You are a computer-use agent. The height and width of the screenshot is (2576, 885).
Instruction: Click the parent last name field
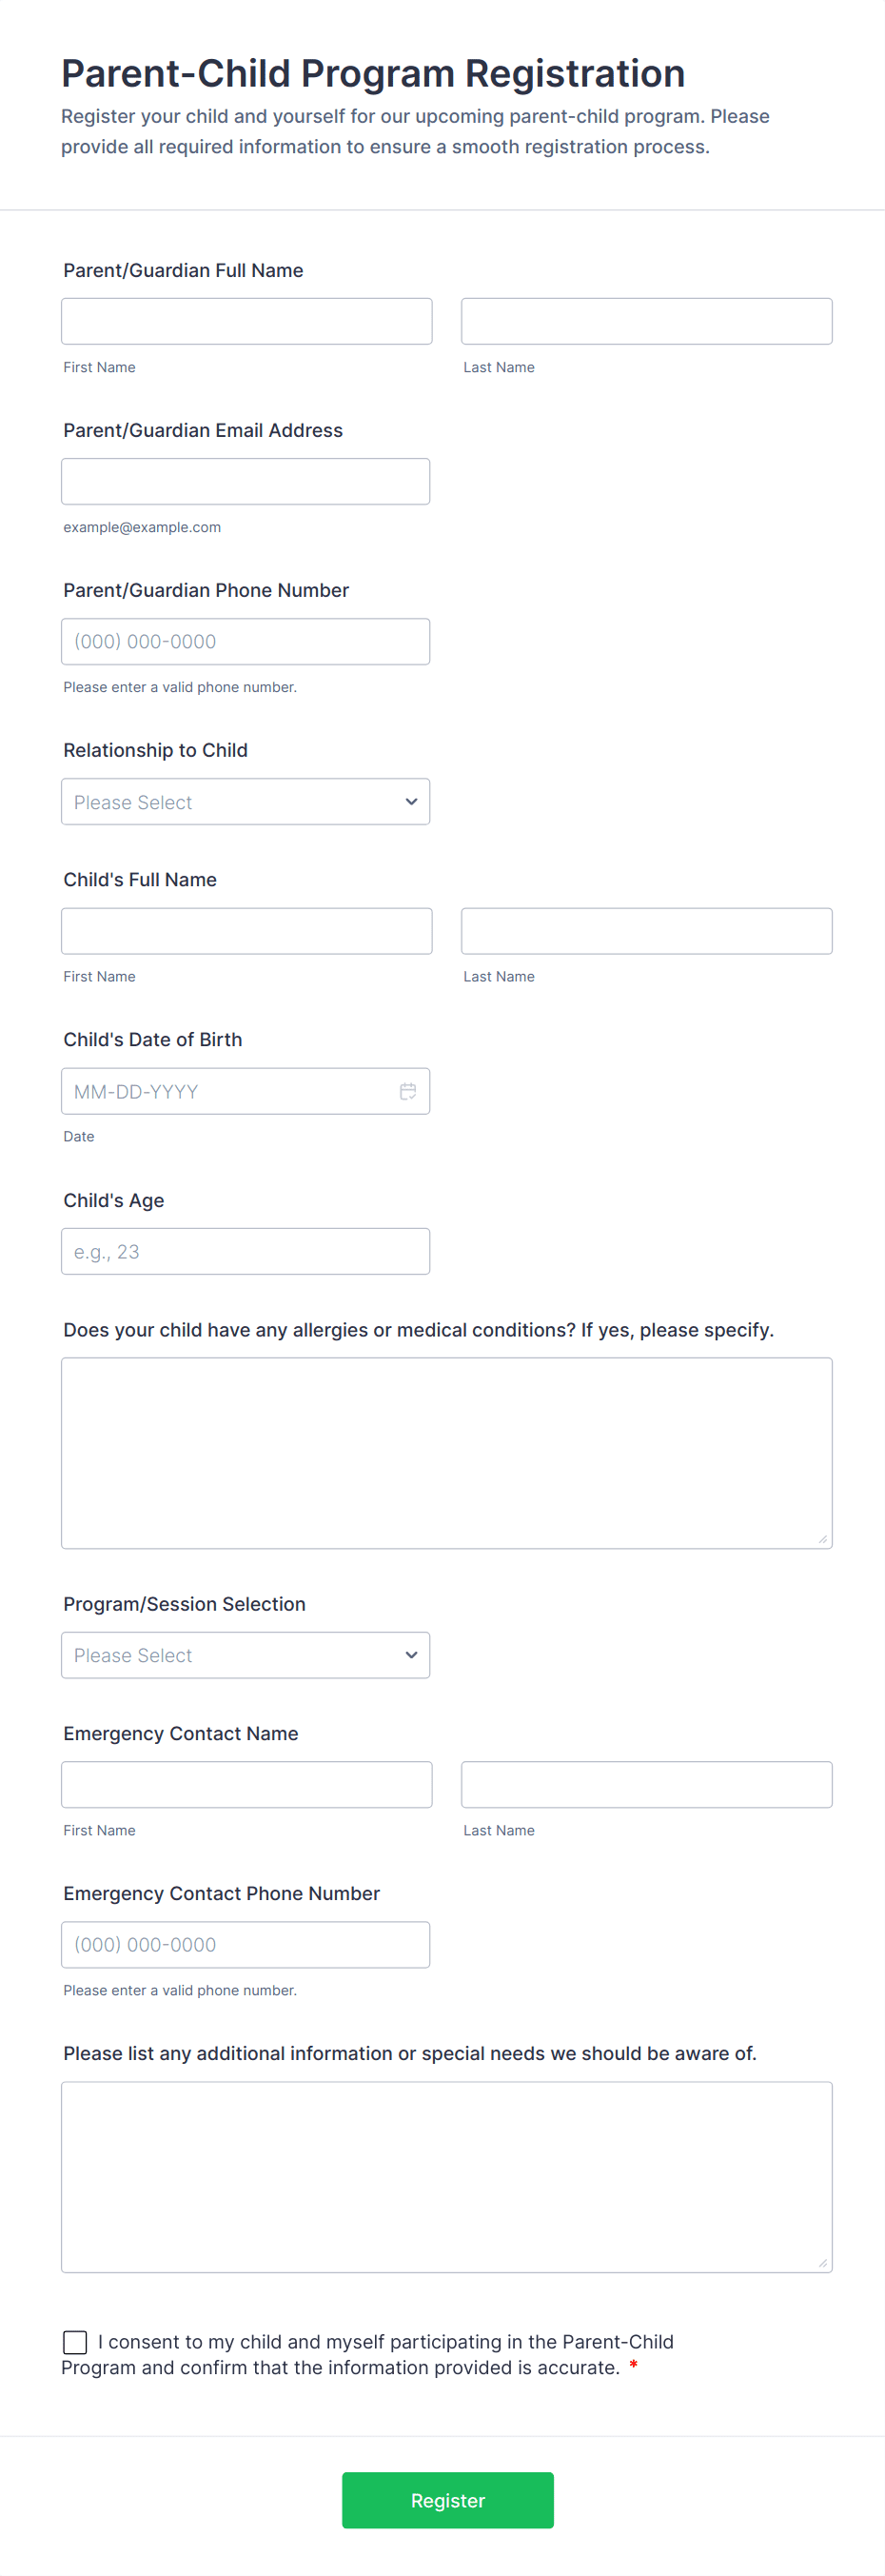646,321
